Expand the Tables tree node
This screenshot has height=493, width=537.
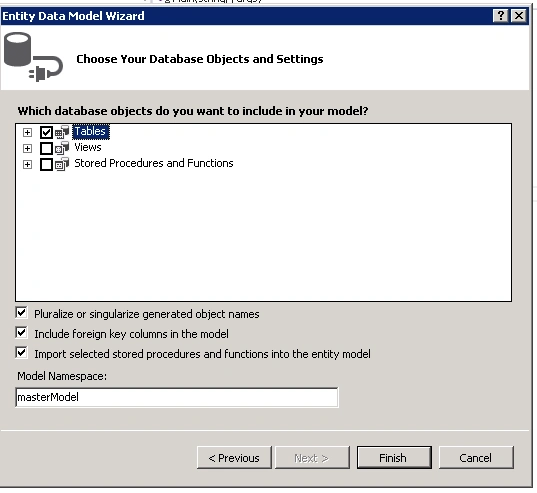pos(27,132)
